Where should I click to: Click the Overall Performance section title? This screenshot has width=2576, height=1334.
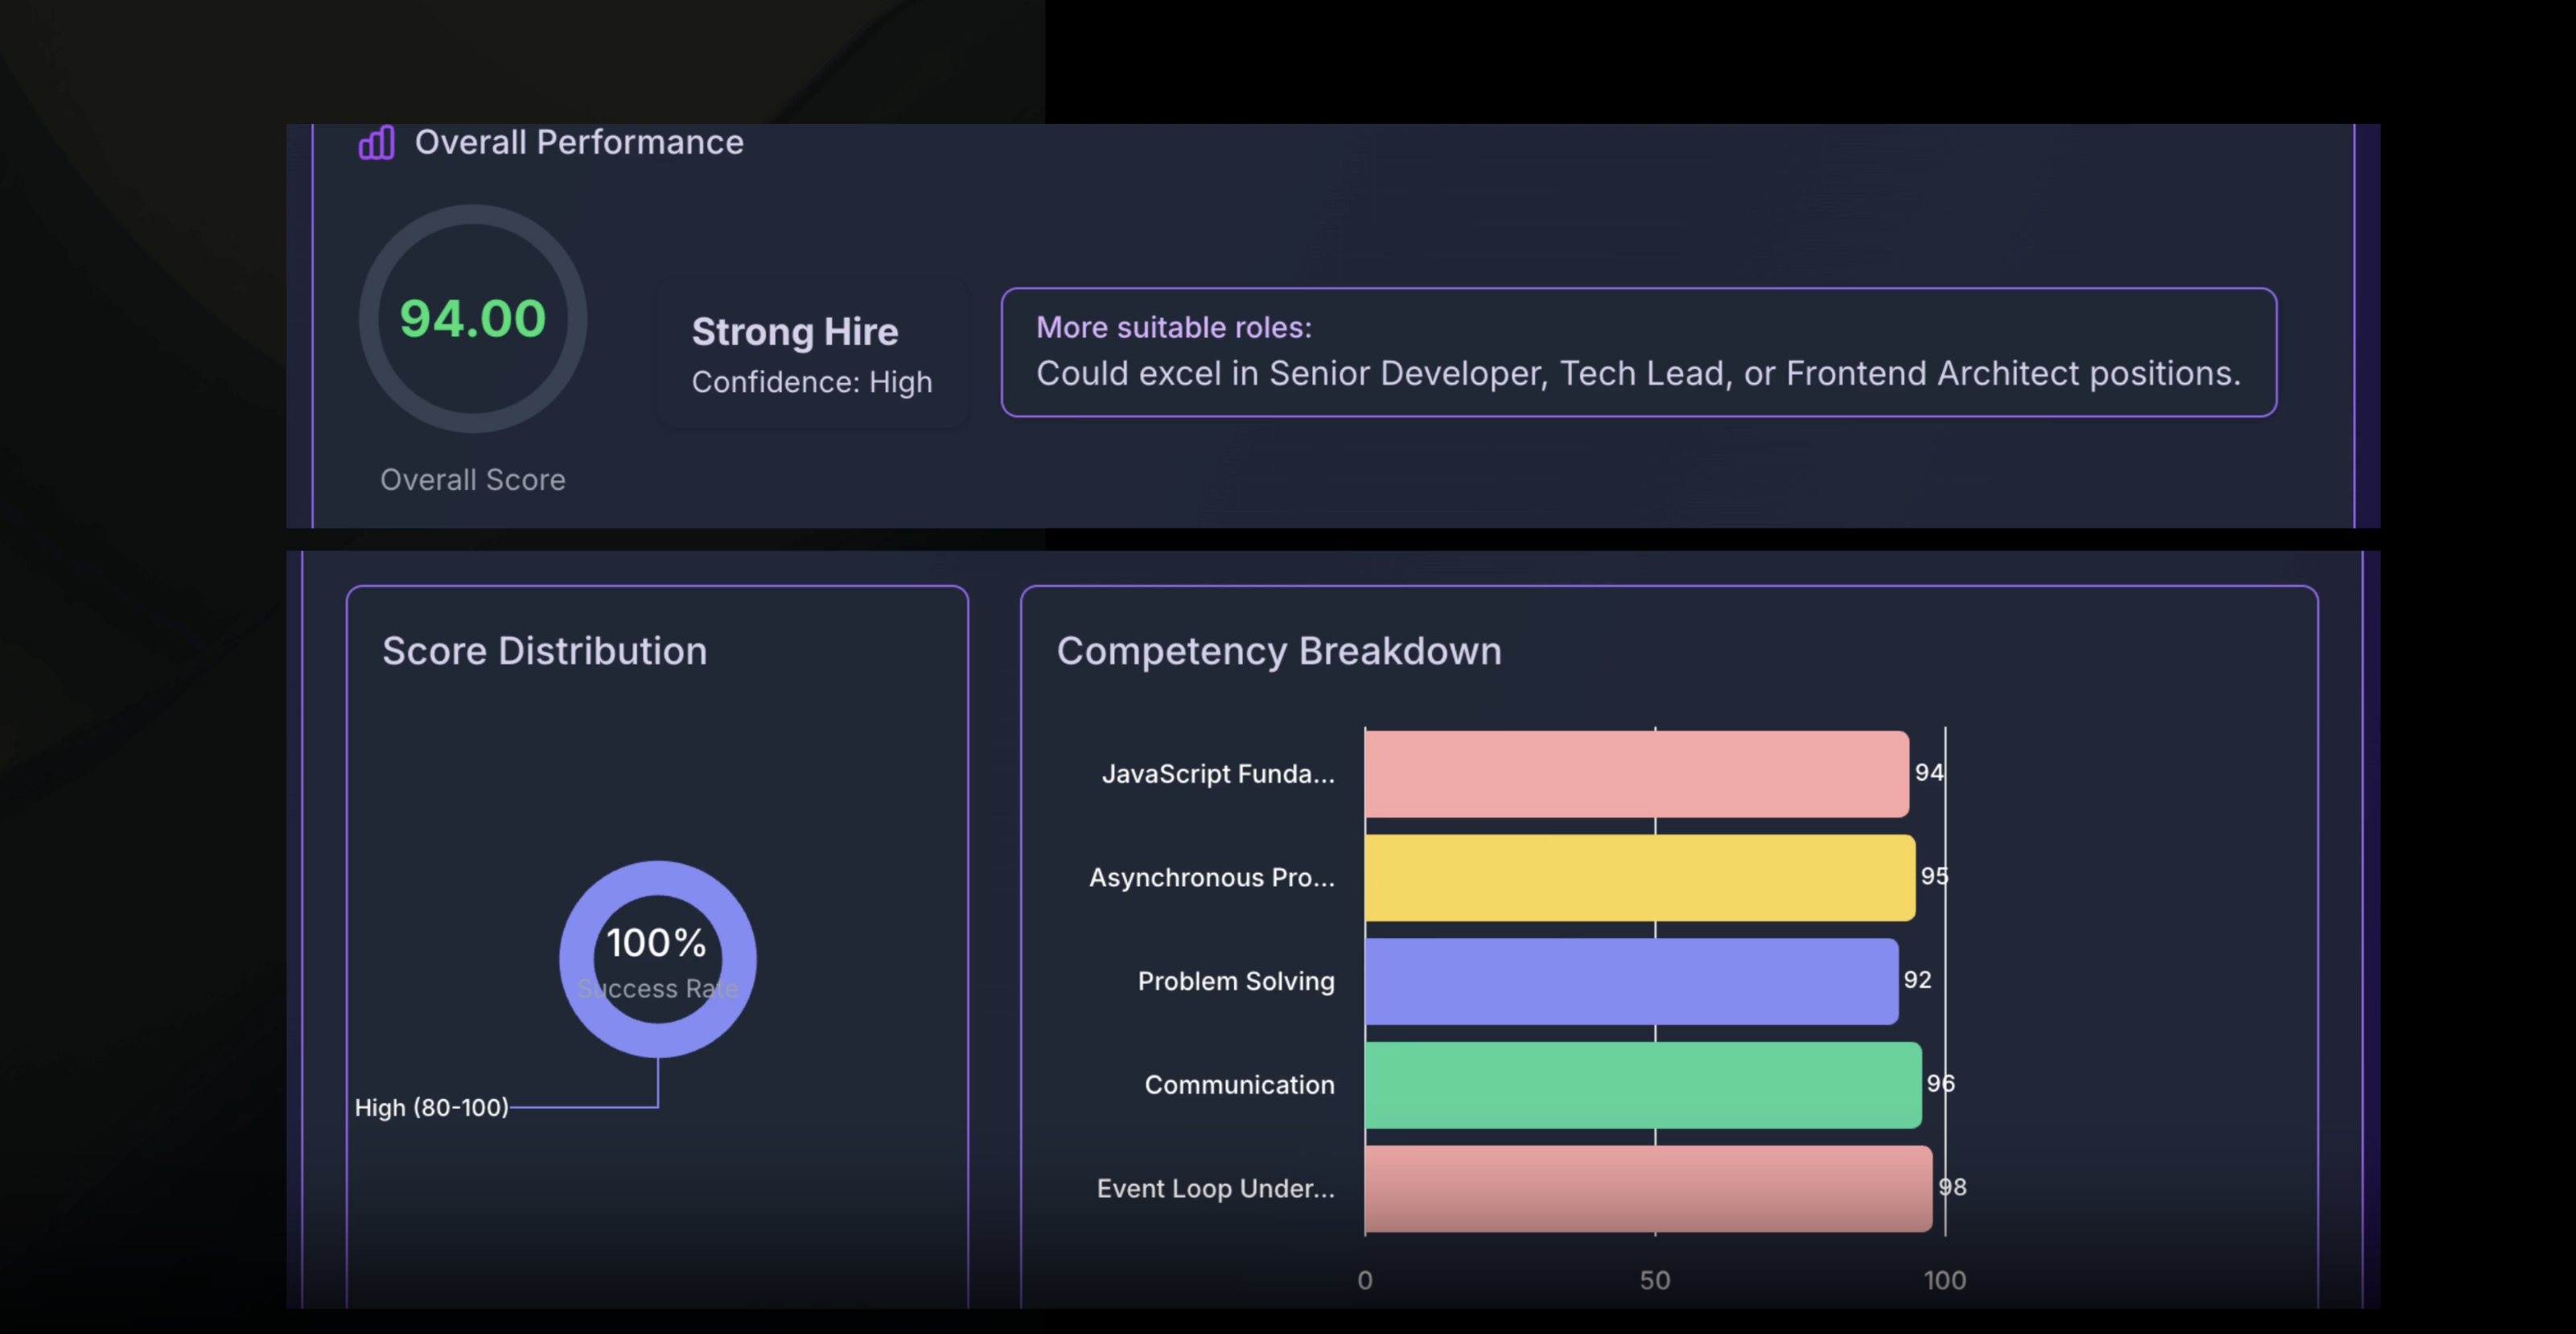click(579, 142)
